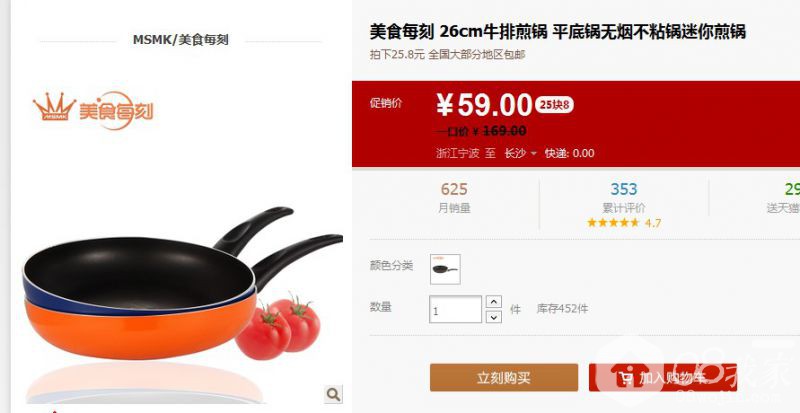The image size is (800, 413).
Task: Click the 4.7 rating score
Action: click(x=653, y=223)
